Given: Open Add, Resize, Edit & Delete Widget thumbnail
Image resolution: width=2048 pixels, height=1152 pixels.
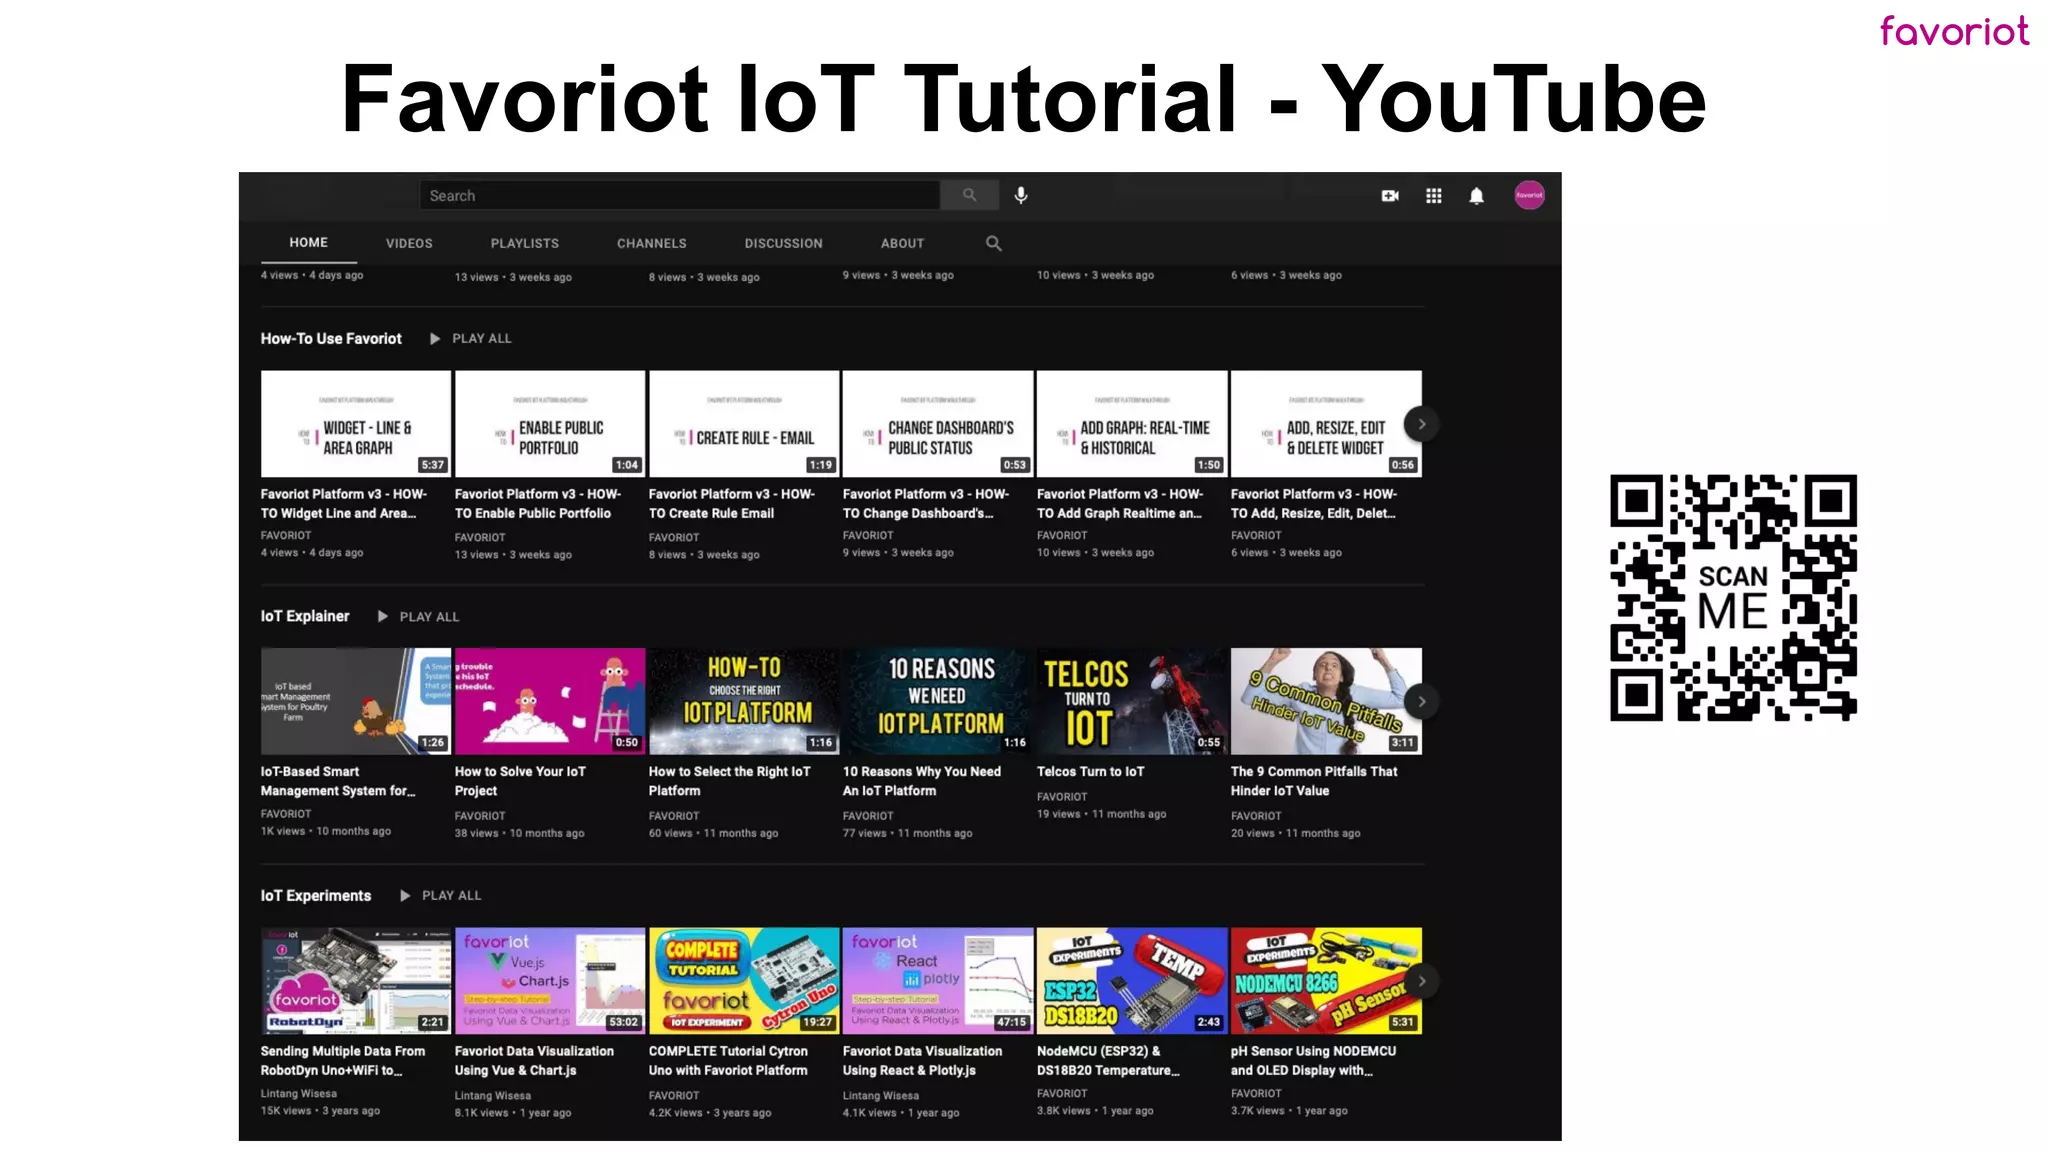Looking at the screenshot, I should pos(1325,424).
